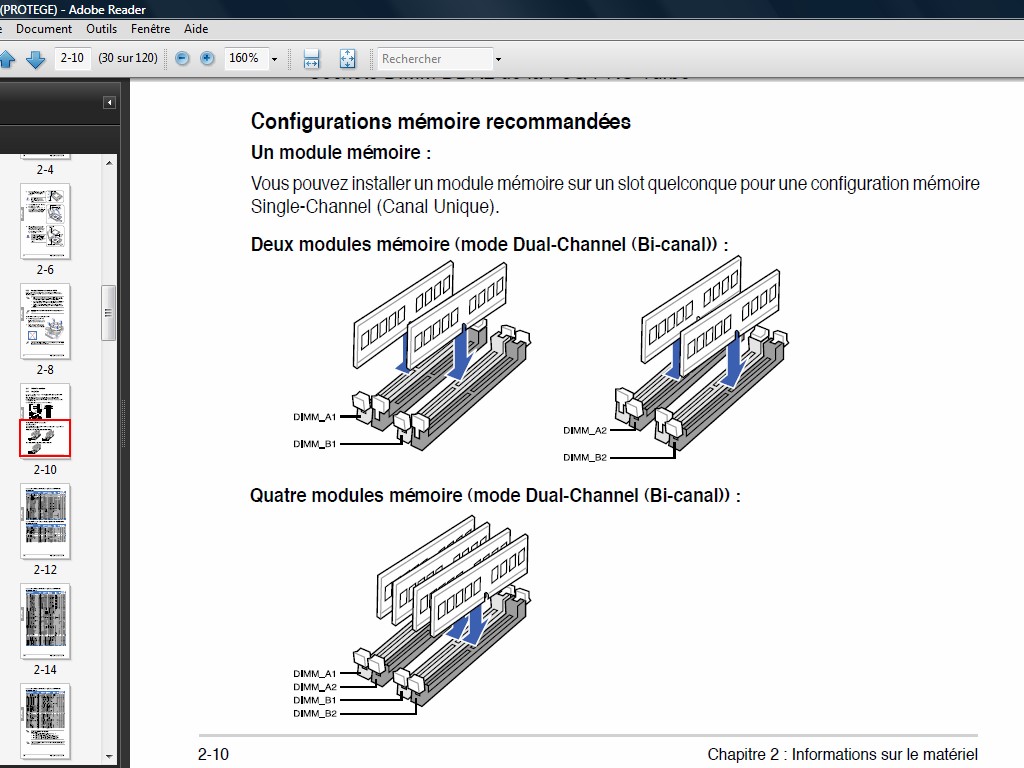
Task: Open the Document menu
Action: [44, 29]
